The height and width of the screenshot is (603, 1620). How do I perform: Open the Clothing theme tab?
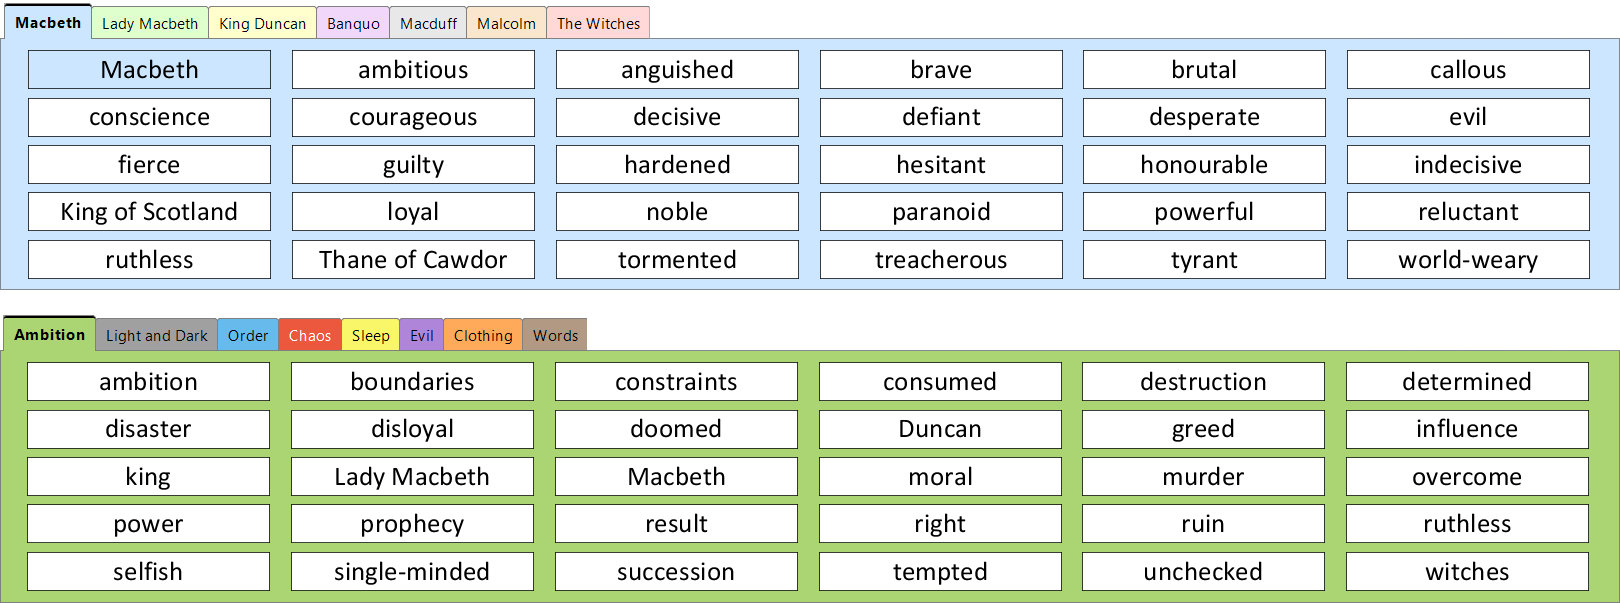[483, 336]
